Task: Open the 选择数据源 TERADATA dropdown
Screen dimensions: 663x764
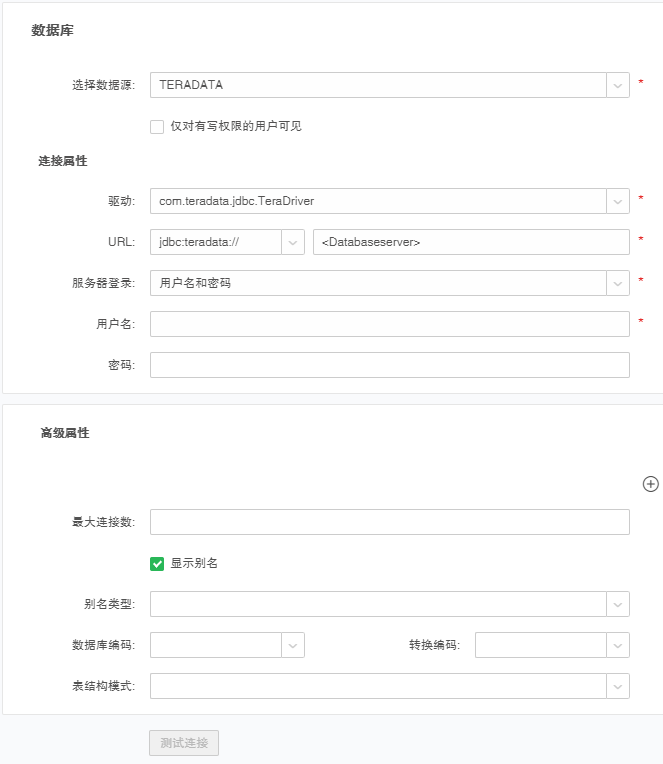Action: pyautogui.click(x=617, y=85)
